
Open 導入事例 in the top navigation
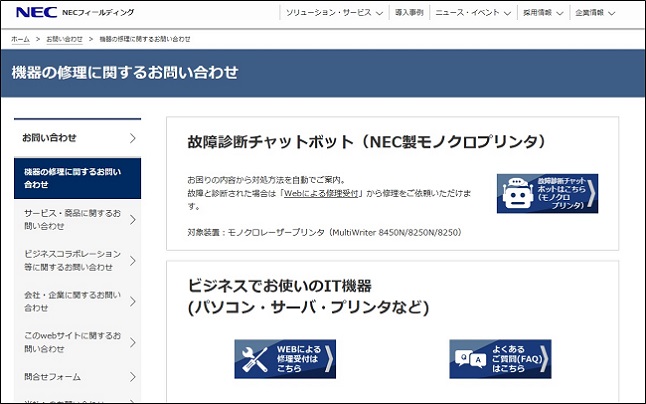[409, 13]
